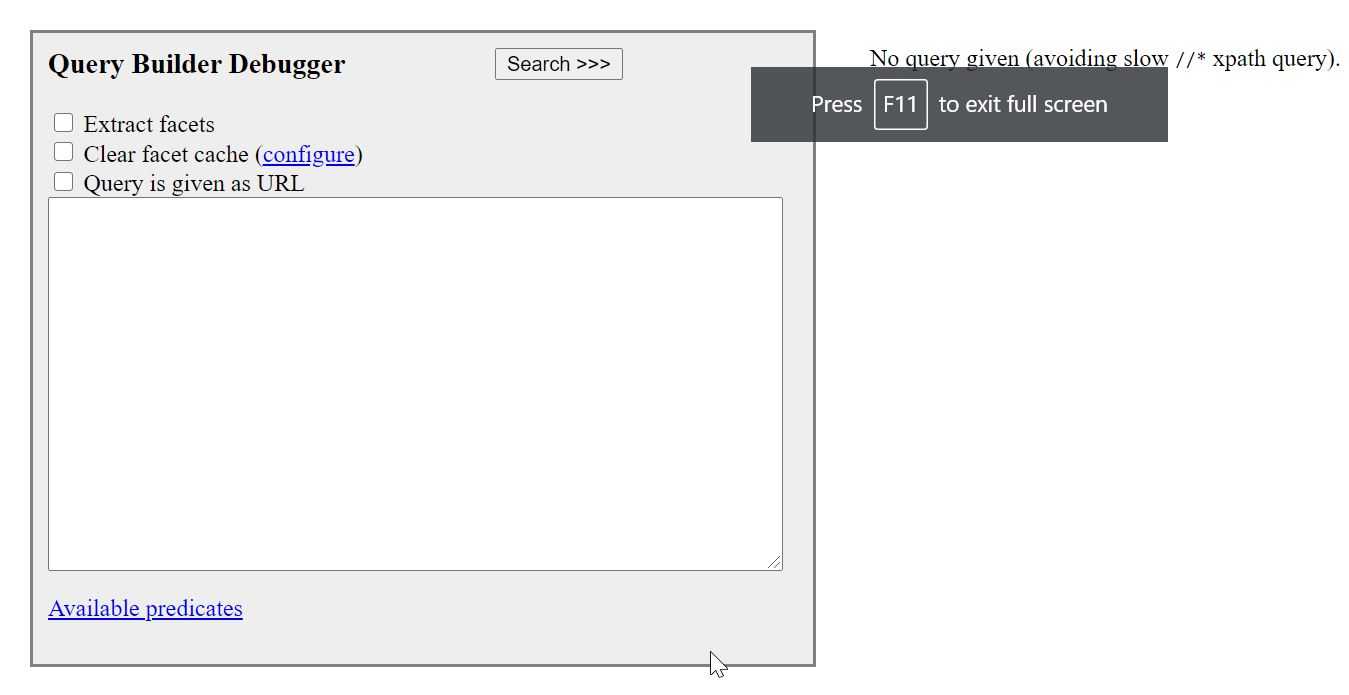This screenshot has width=1349, height=695.
Task: Click the text area resize grip
Action: (x=774, y=563)
